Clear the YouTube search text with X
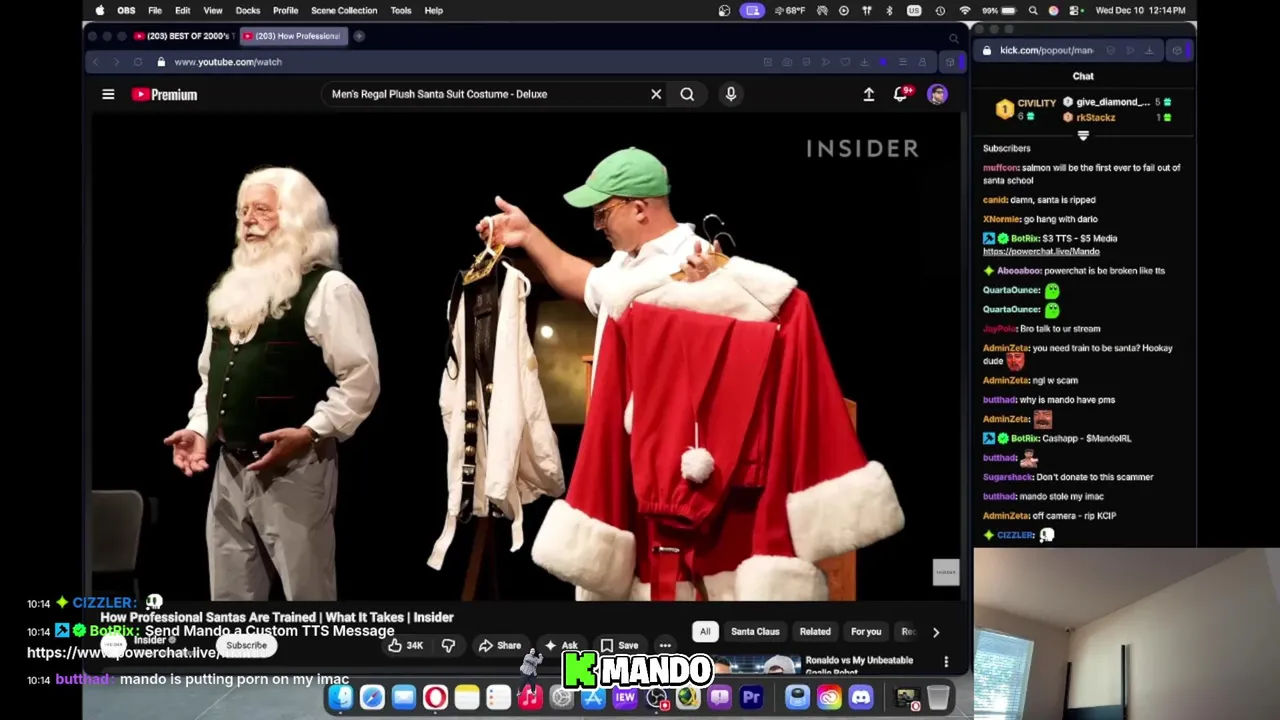The width and height of the screenshot is (1280, 720). (656, 94)
